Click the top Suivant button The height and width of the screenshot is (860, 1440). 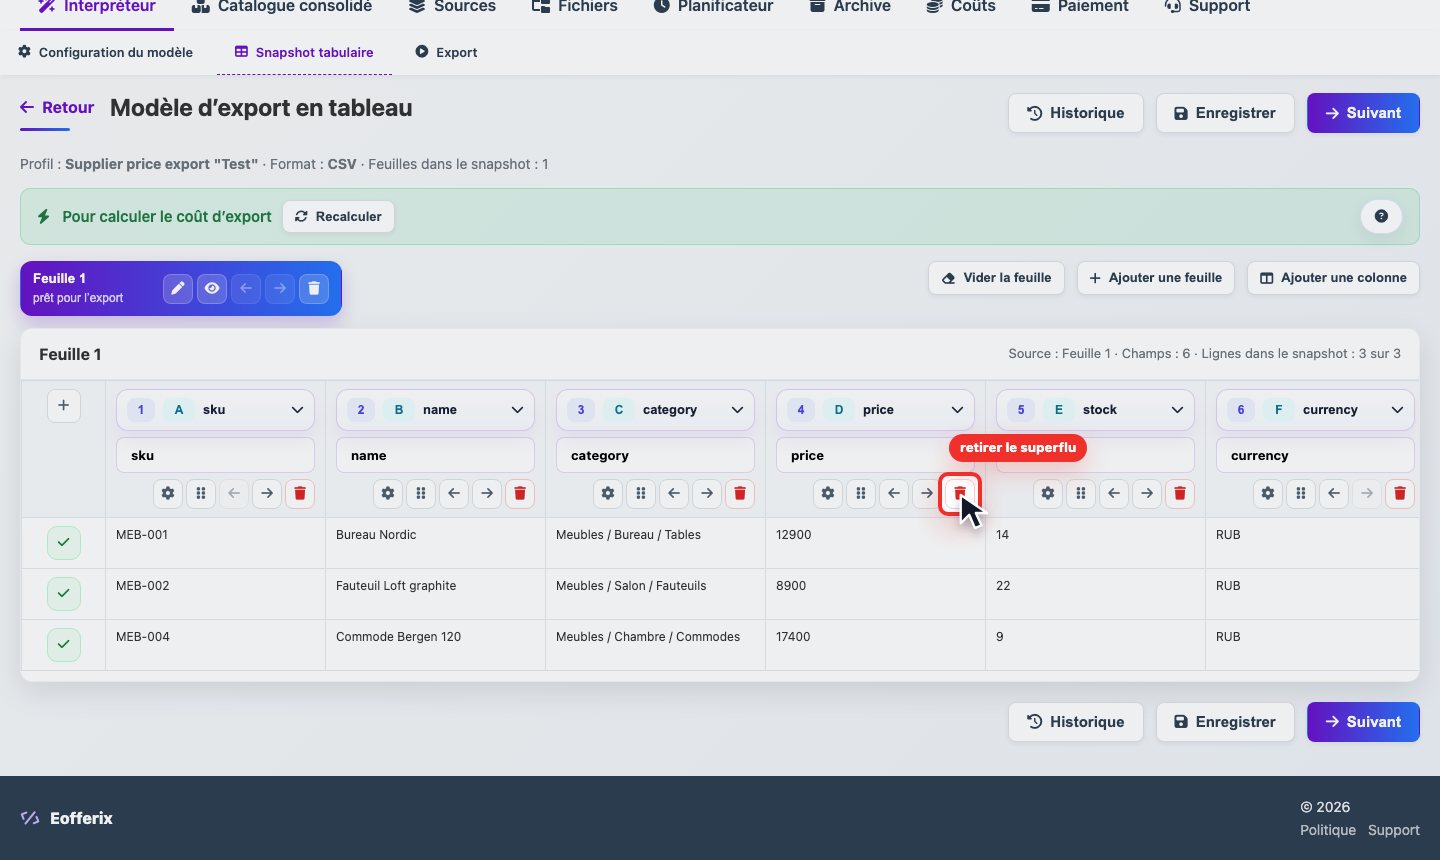[x=1363, y=113]
